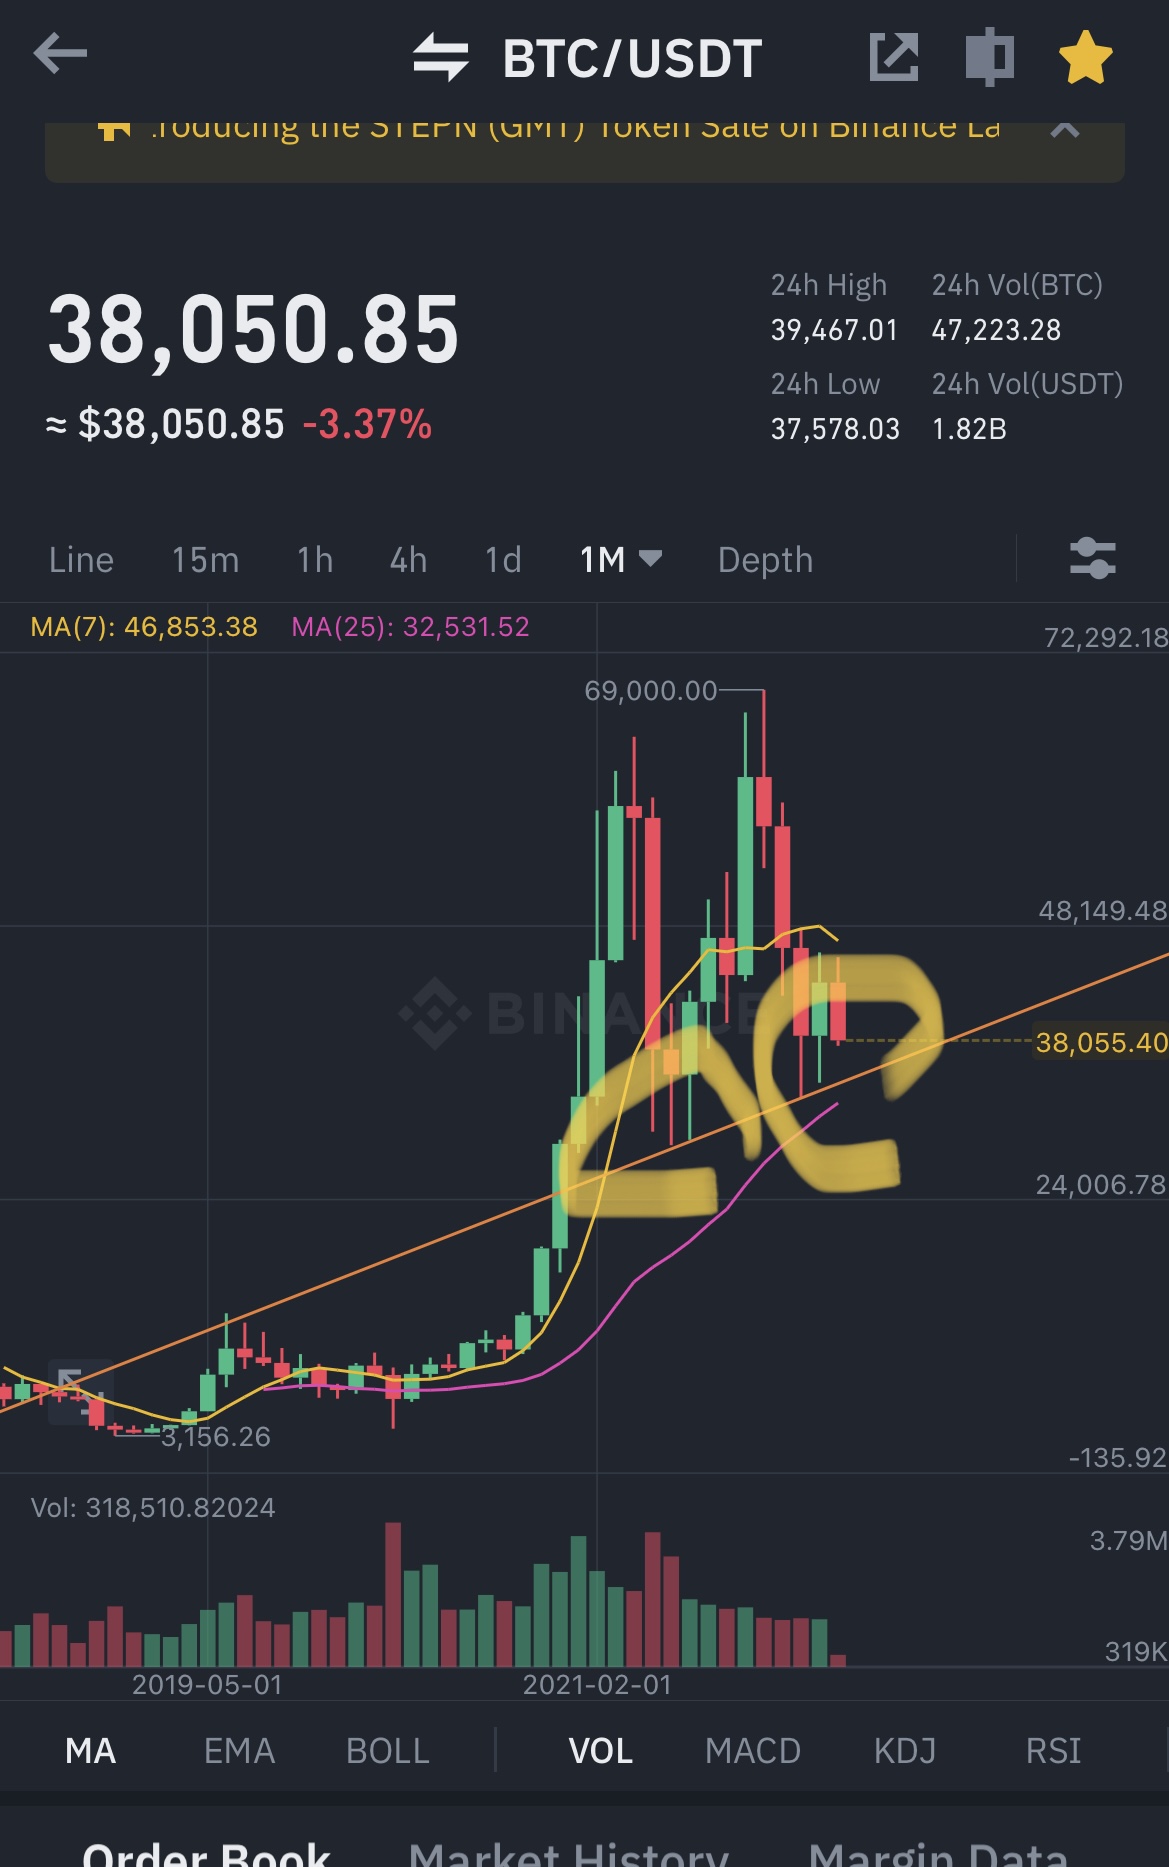The width and height of the screenshot is (1169, 1867).
Task: Open the split-view compare icon
Action: pyautogui.click(x=989, y=57)
